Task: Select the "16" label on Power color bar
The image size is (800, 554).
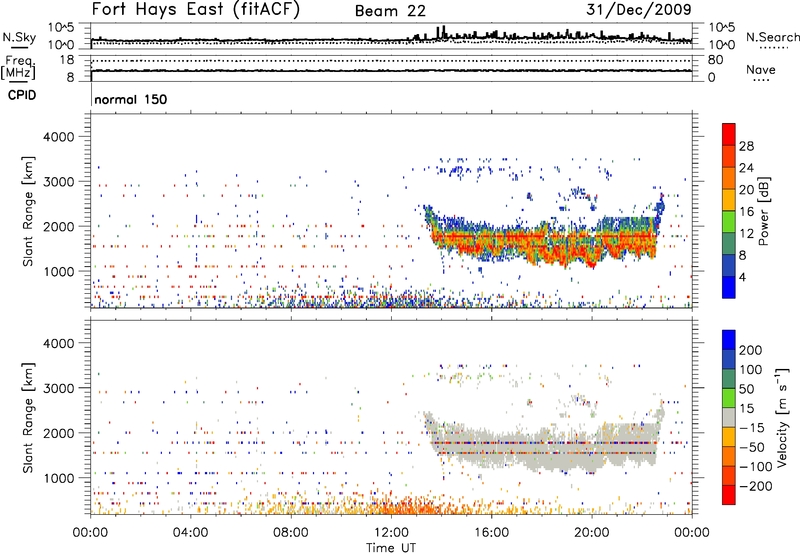Action: [746, 212]
